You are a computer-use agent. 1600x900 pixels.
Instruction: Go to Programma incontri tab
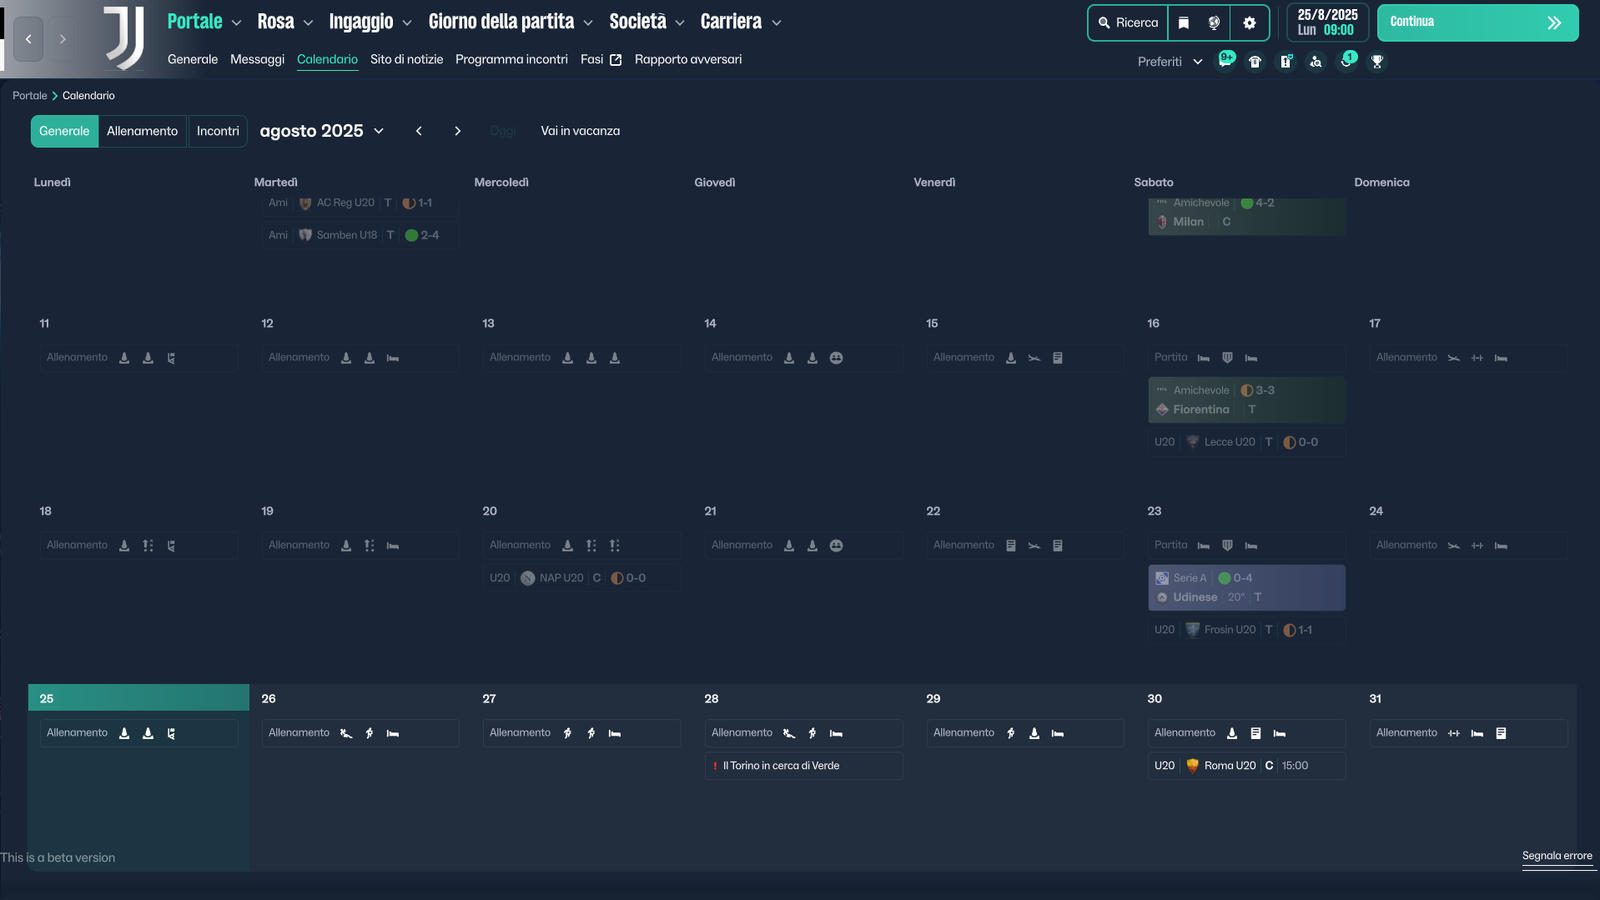tap(511, 60)
